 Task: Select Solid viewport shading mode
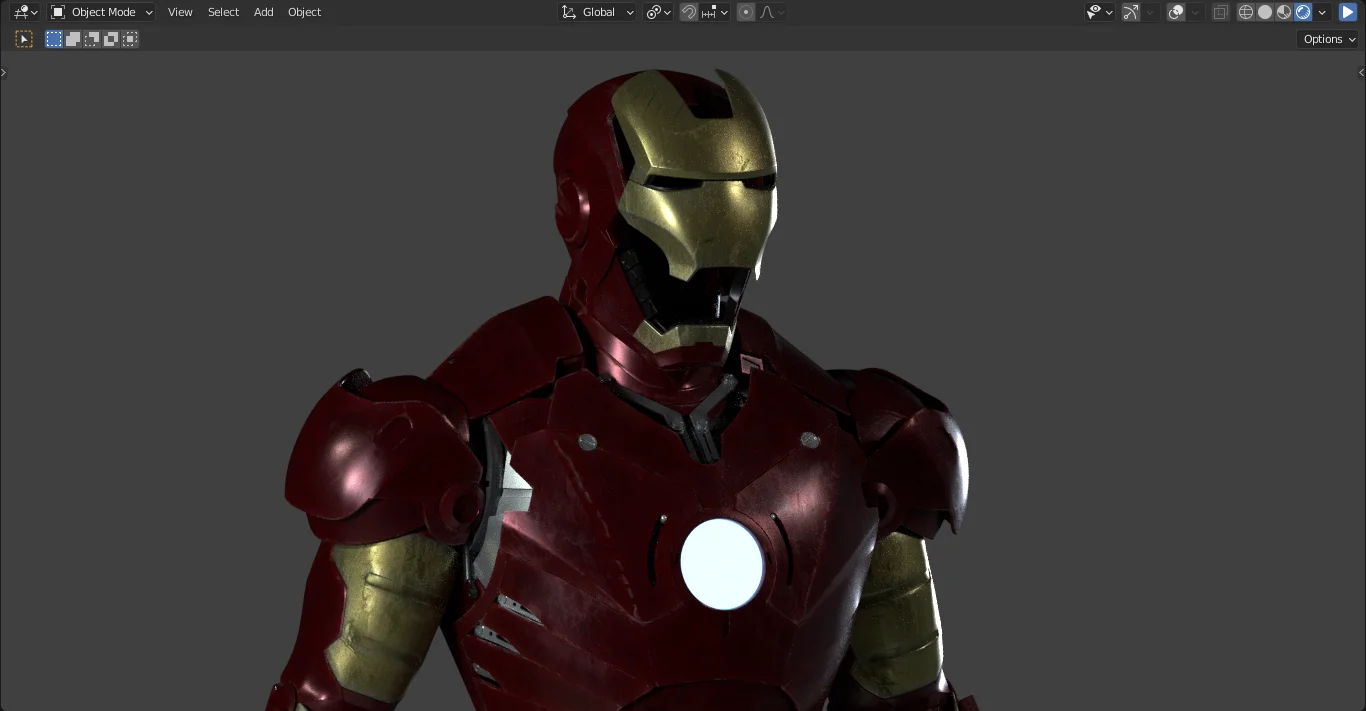[x=1265, y=11]
